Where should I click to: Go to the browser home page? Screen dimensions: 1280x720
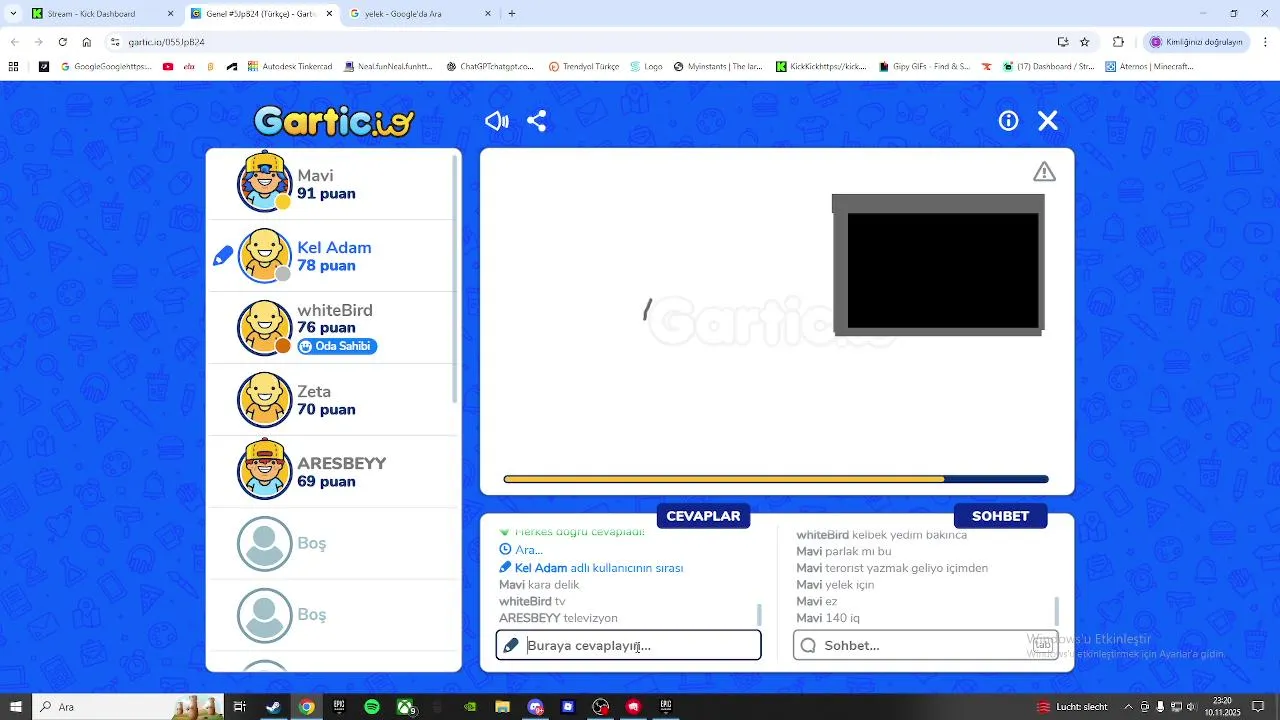pyautogui.click(x=87, y=42)
